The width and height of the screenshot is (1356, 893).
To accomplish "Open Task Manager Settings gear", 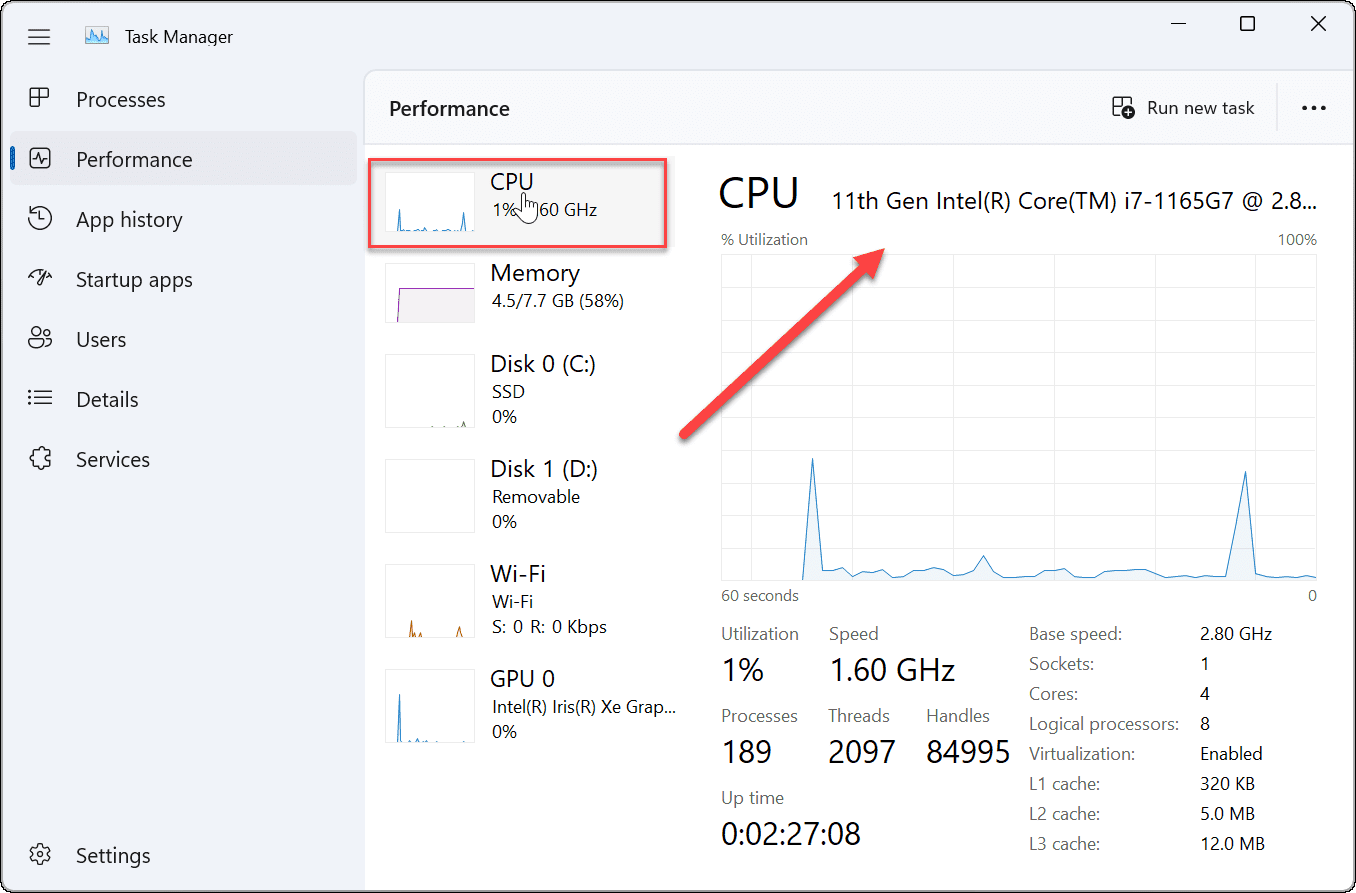I will pyautogui.click(x=39, y=854).
